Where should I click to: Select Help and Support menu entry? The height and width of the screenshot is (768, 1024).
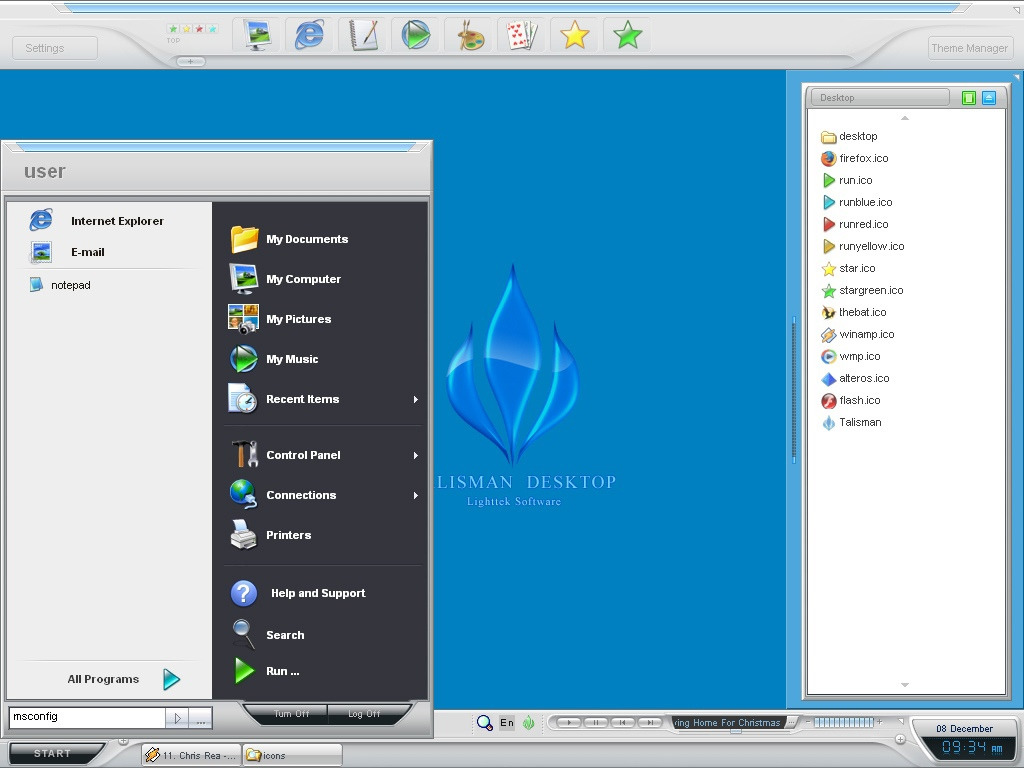(317, 593)
